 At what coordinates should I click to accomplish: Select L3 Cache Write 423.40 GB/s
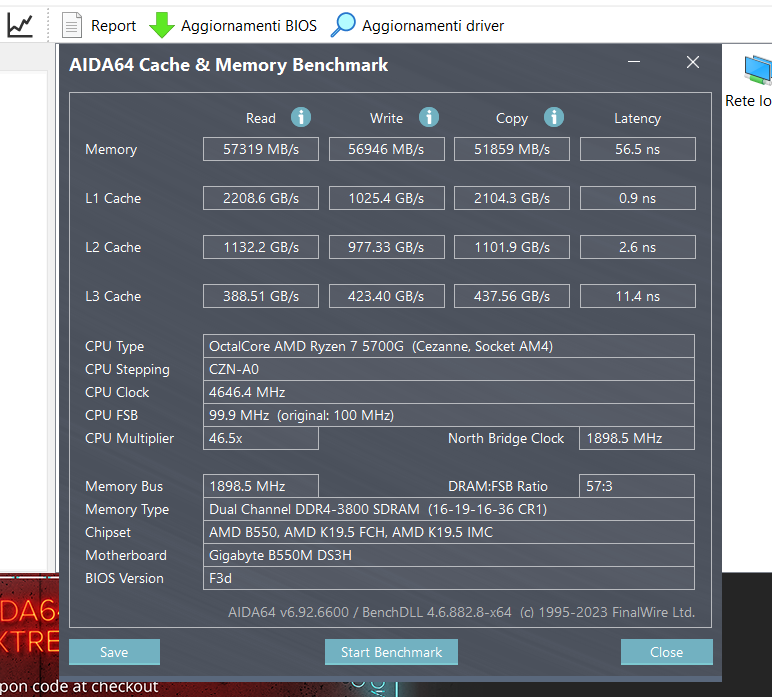pyautogui.click(x=386, y=296)
